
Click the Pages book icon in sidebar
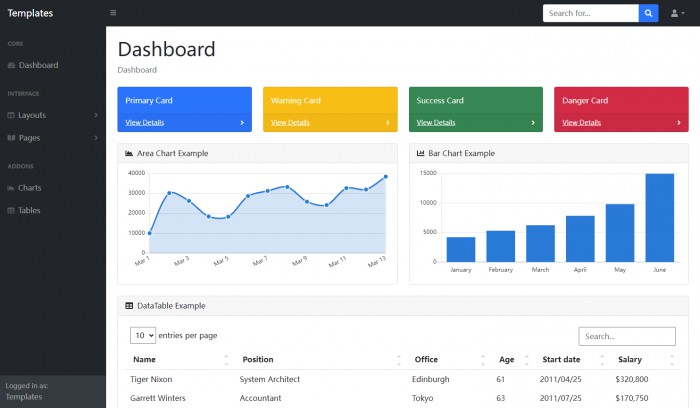pyautogui.click(x=12, y=138)
